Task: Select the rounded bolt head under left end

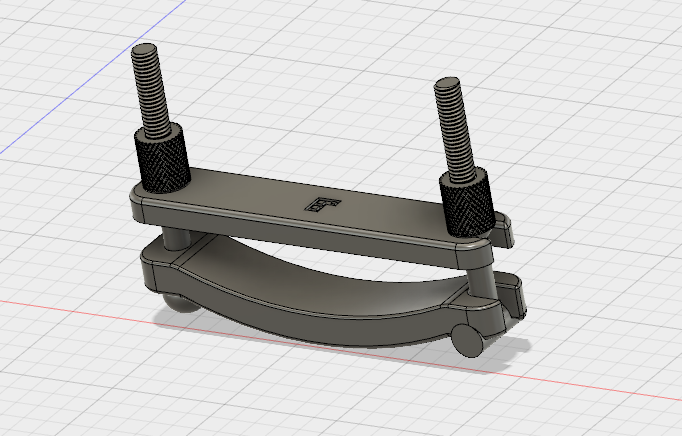Action: pos(181,303)
